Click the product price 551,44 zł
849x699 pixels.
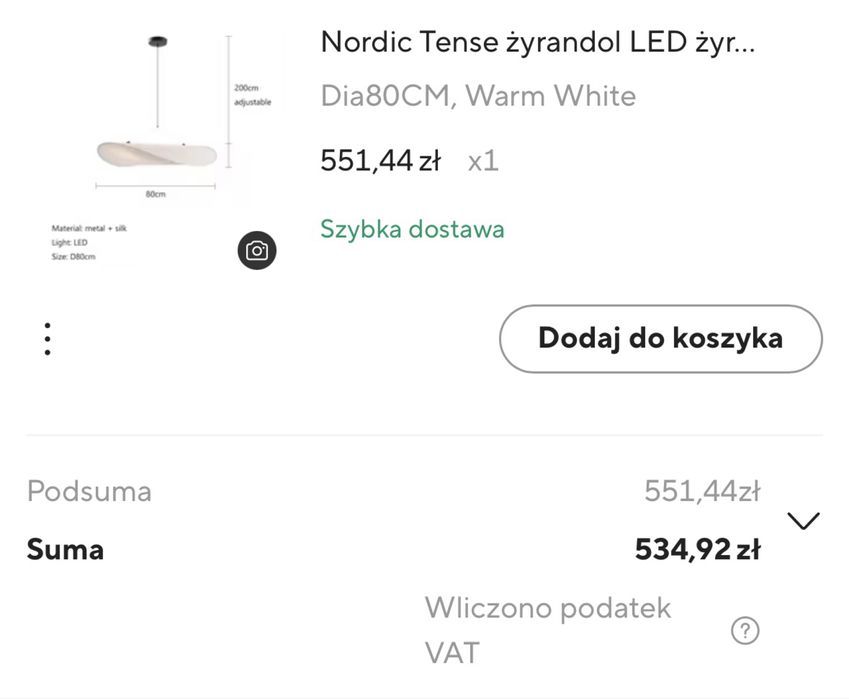coord(380,160)
